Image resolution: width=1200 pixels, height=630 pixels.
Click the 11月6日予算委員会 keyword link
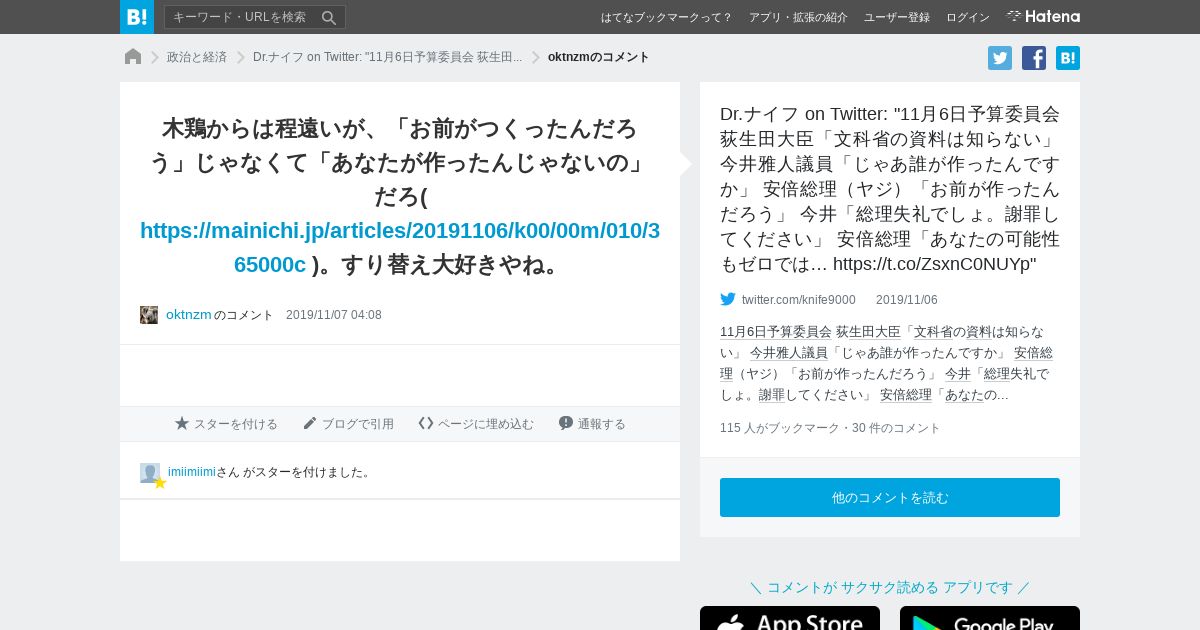point(776,332)
